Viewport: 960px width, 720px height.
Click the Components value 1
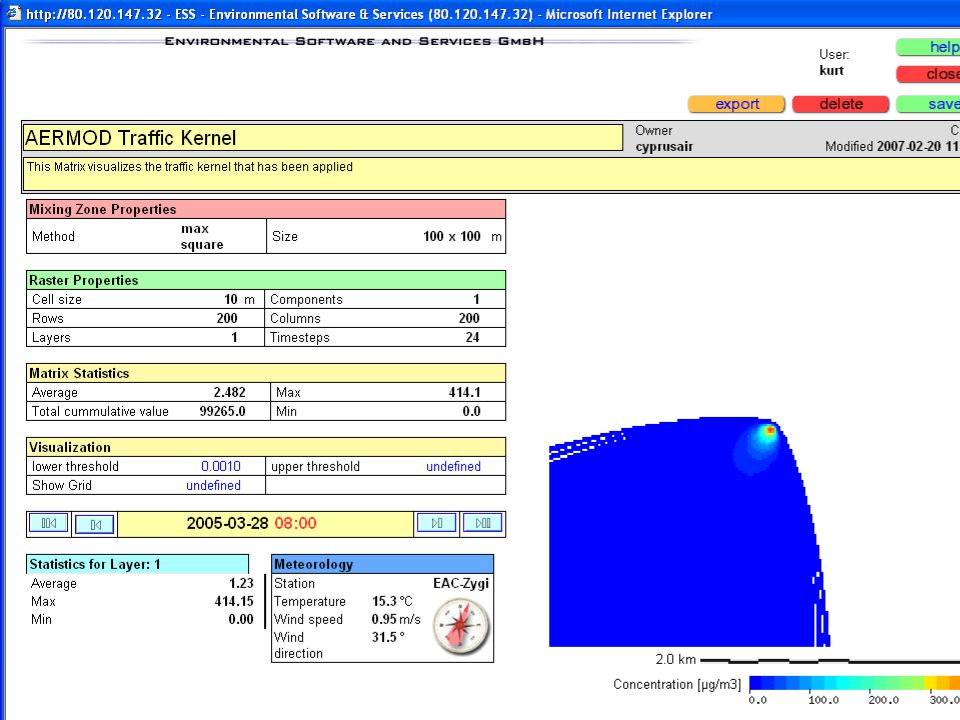pos(476,299)
